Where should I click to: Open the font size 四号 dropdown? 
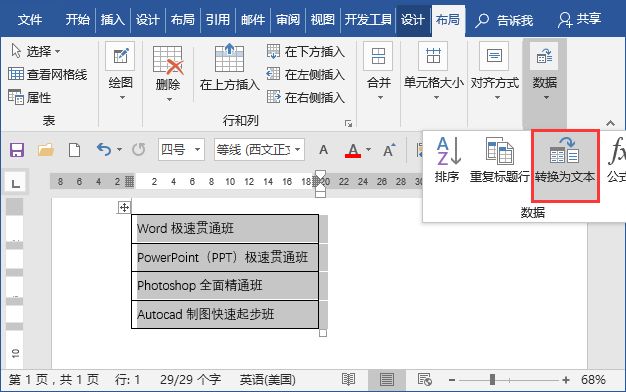(x=197, y=150)
